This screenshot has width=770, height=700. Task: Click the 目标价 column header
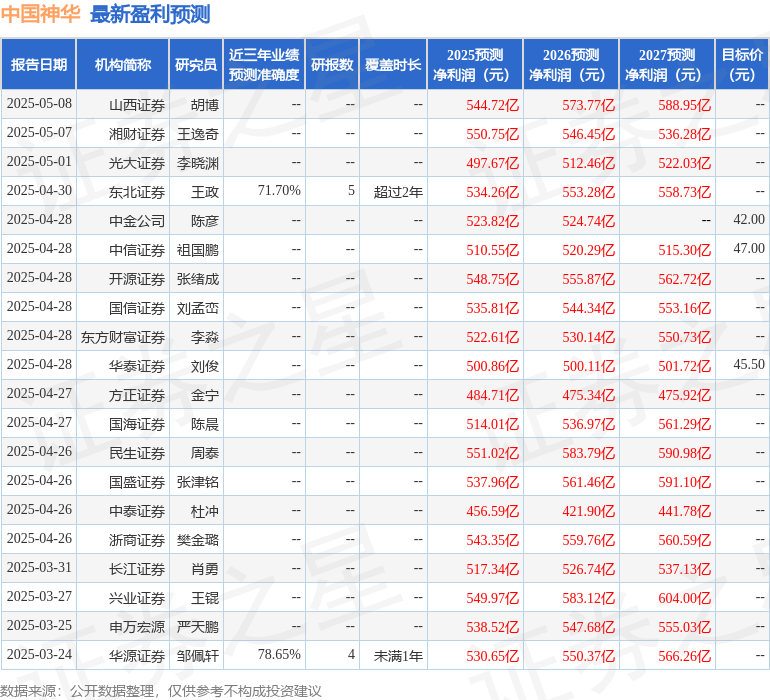(x=742, y=65)
